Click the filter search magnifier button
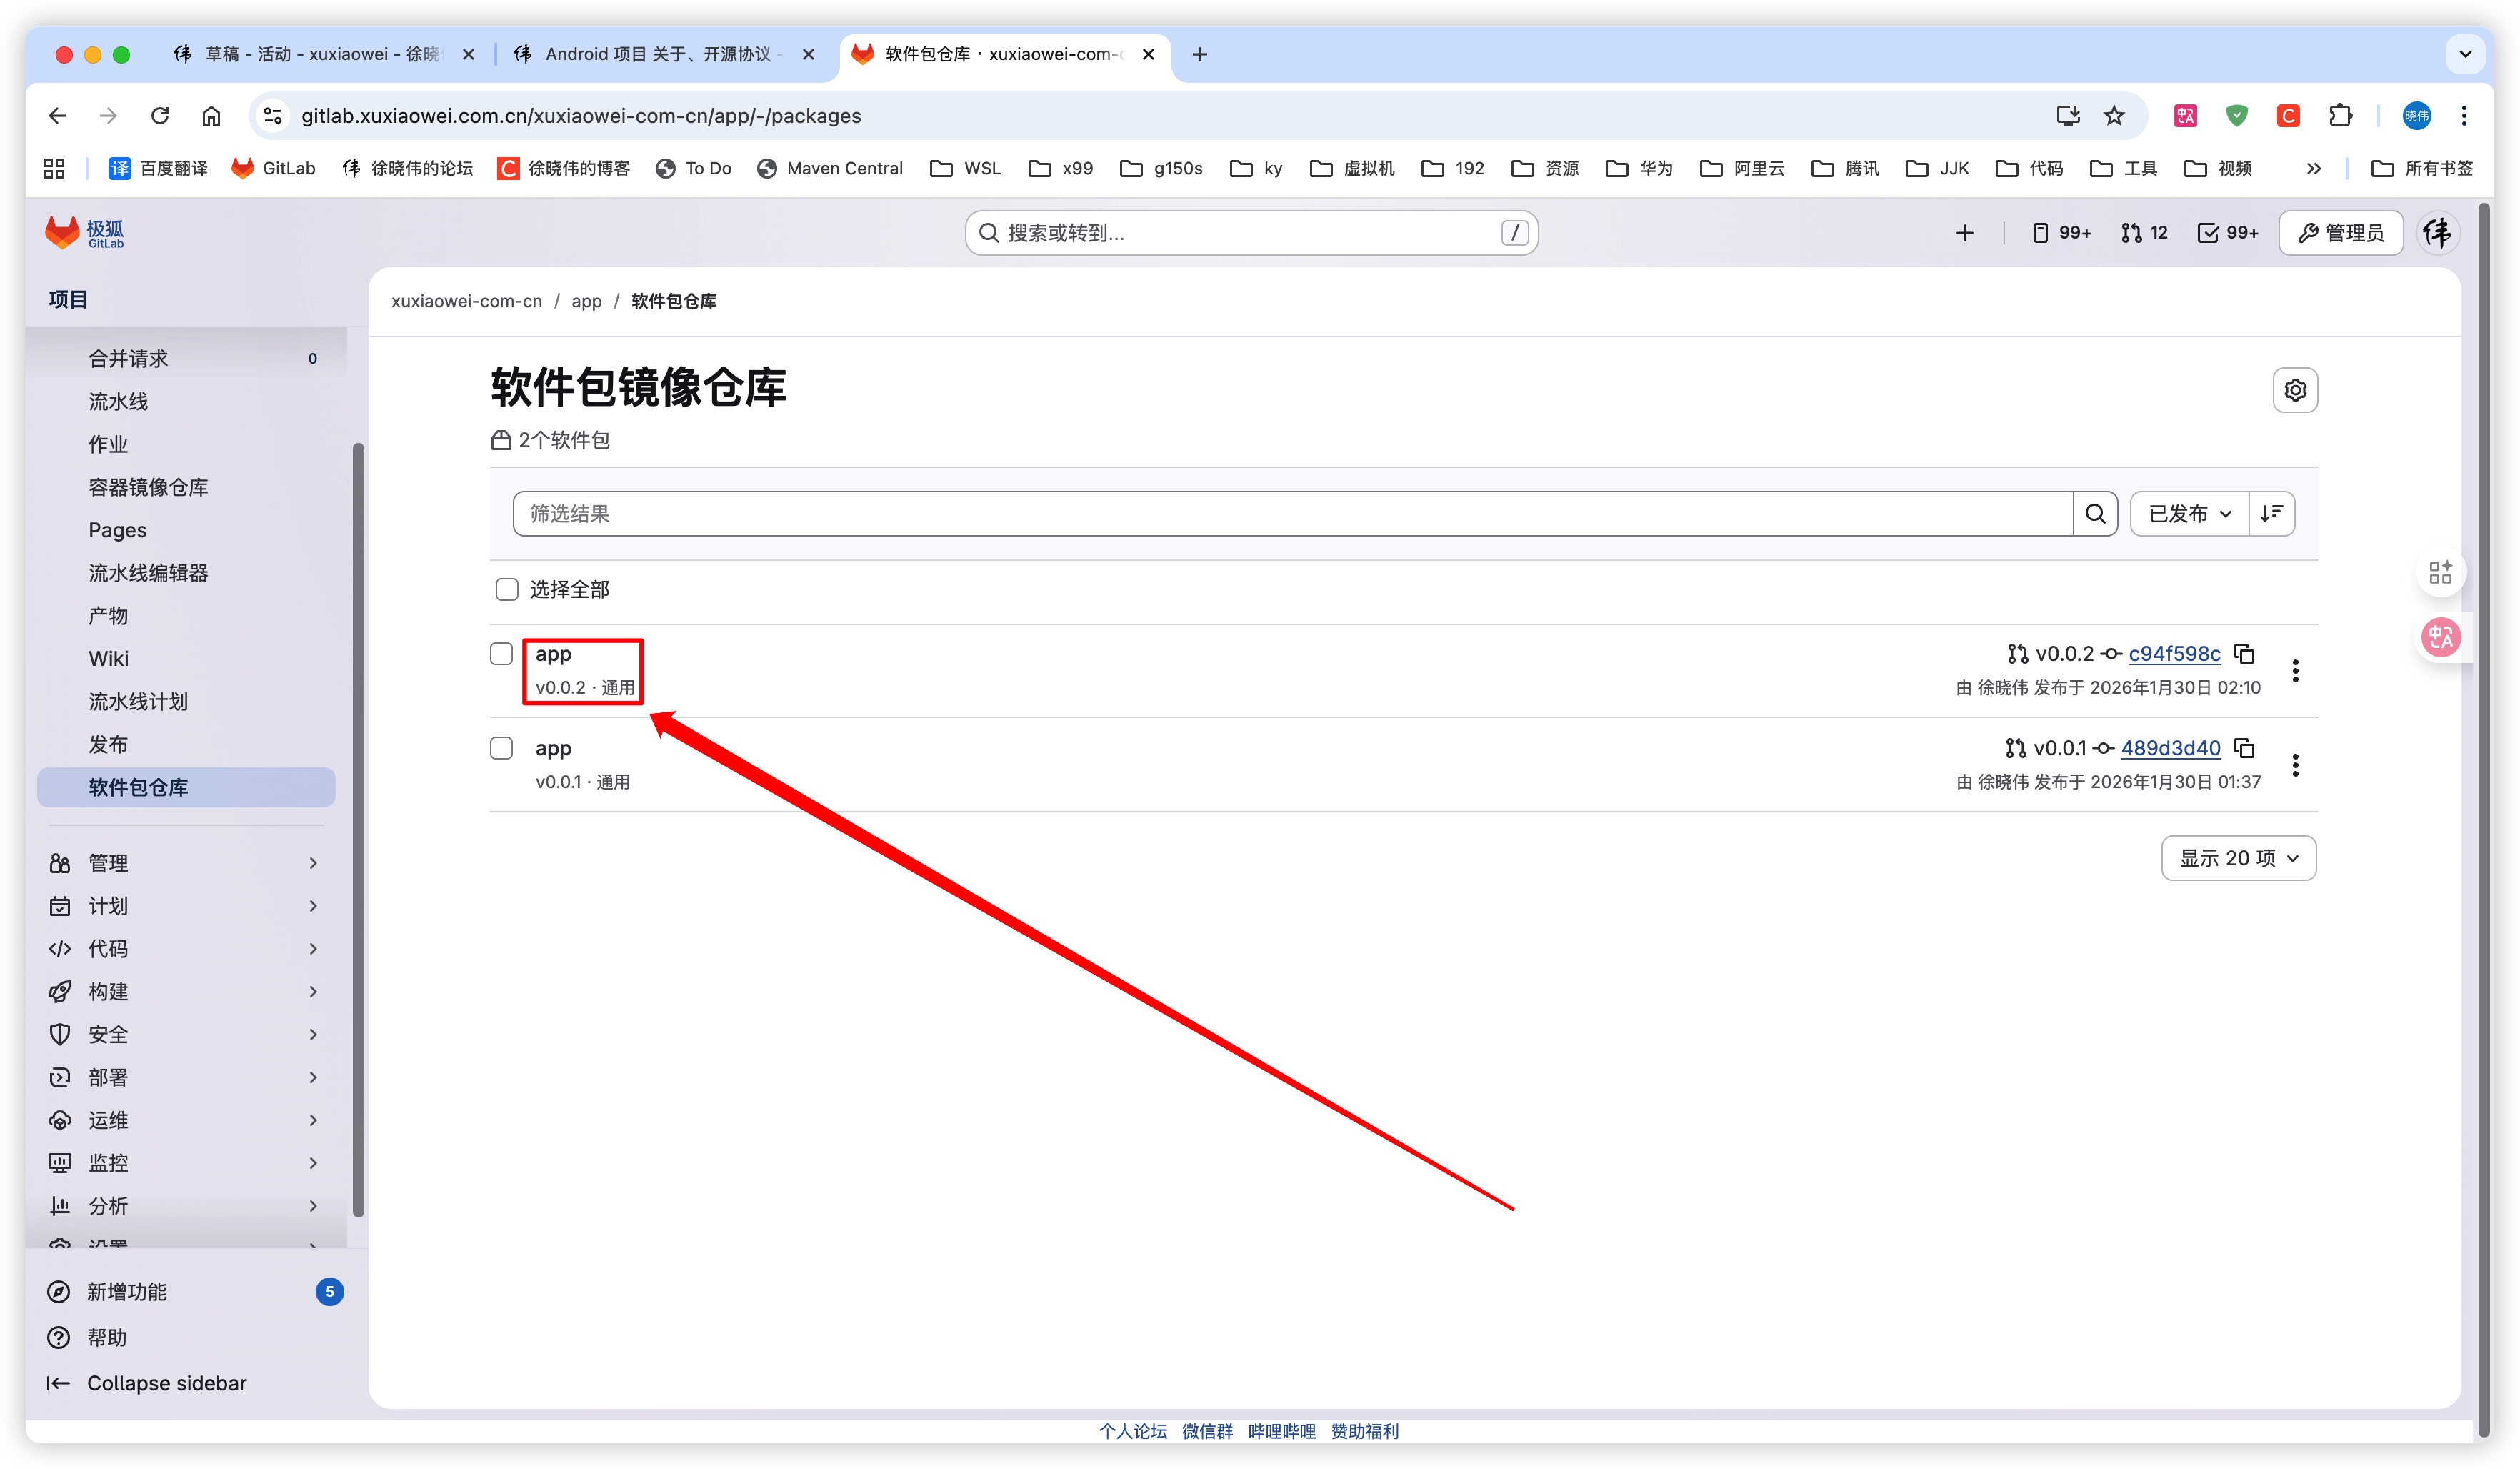The height and width of the screenshot is (1469, 2520). (x=2095, y=514)
